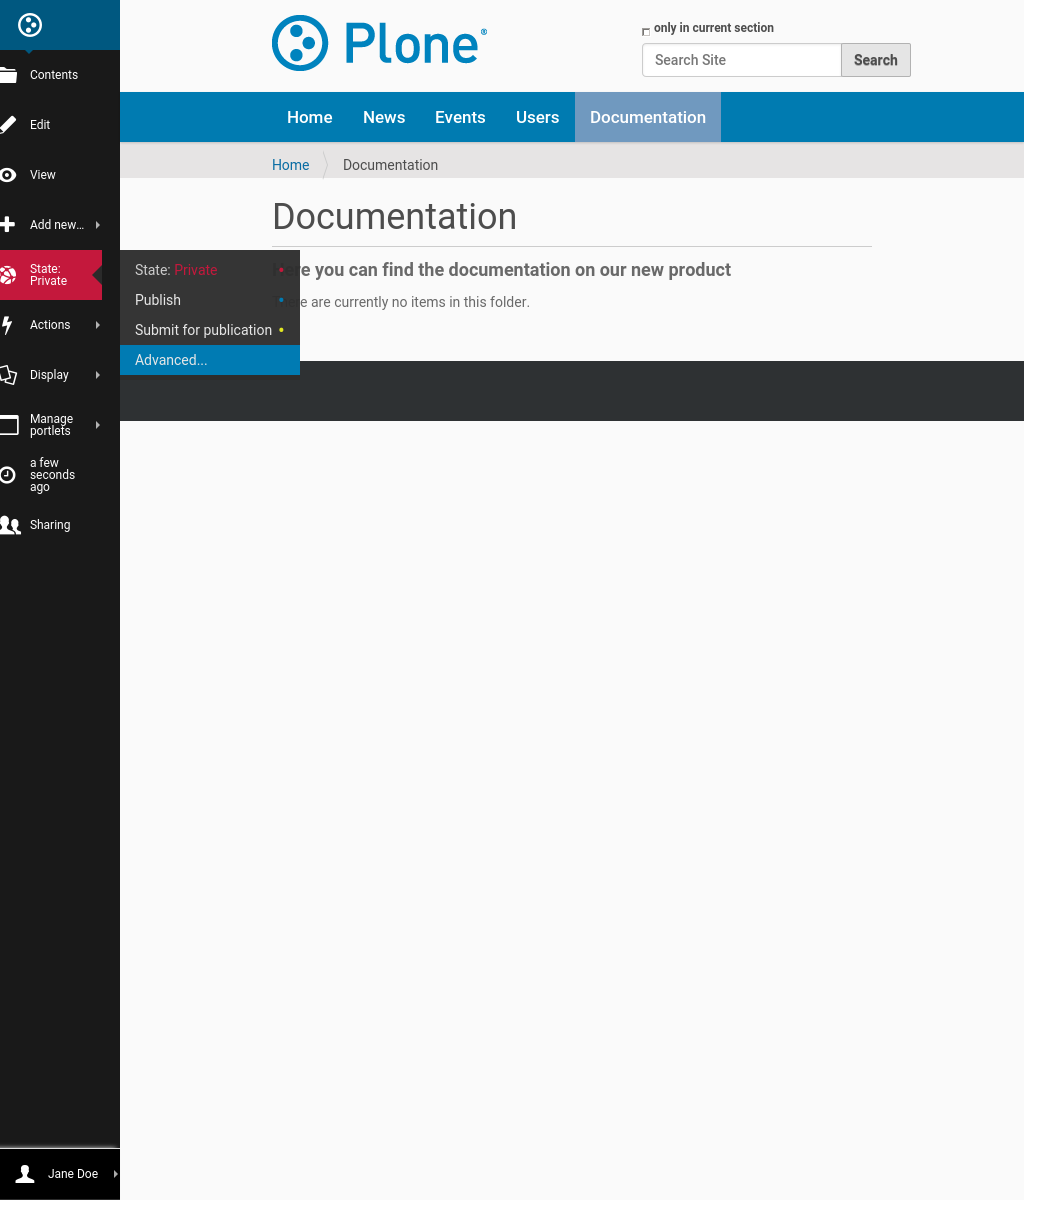Click the Edit pencil icon
This screenshot has height=1220, width=1044.
click(x=8, y=125)
